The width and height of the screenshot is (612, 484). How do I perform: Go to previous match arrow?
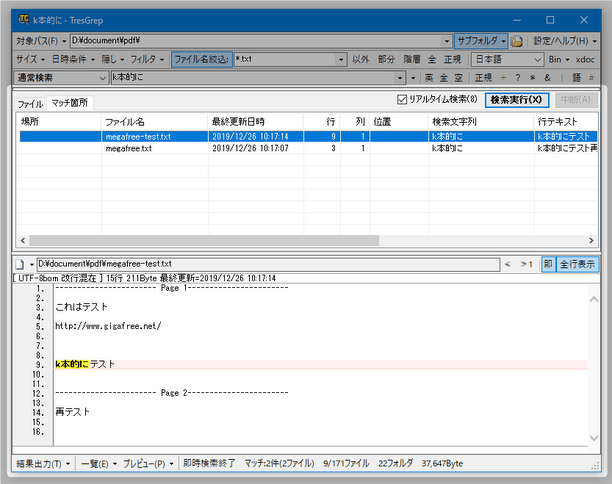click(x=508, y=264)
